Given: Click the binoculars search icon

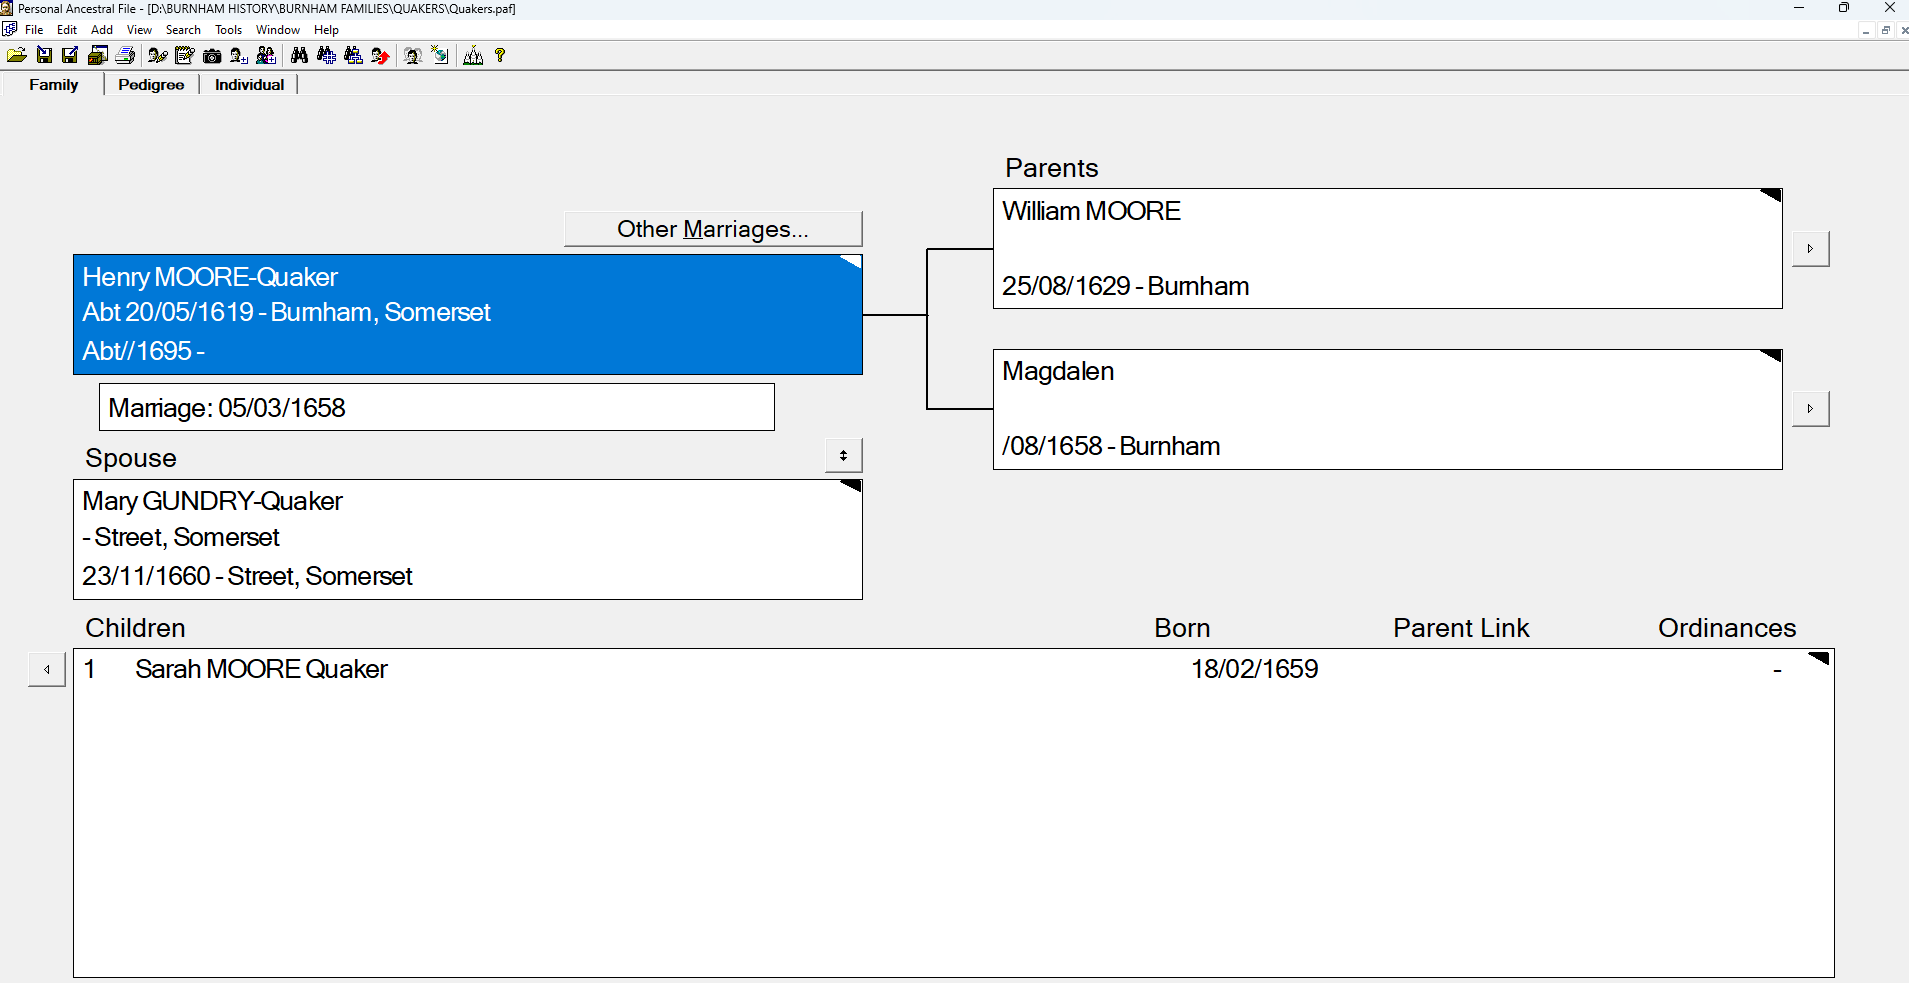Looking at the screenshot, I should coord(299,56).
